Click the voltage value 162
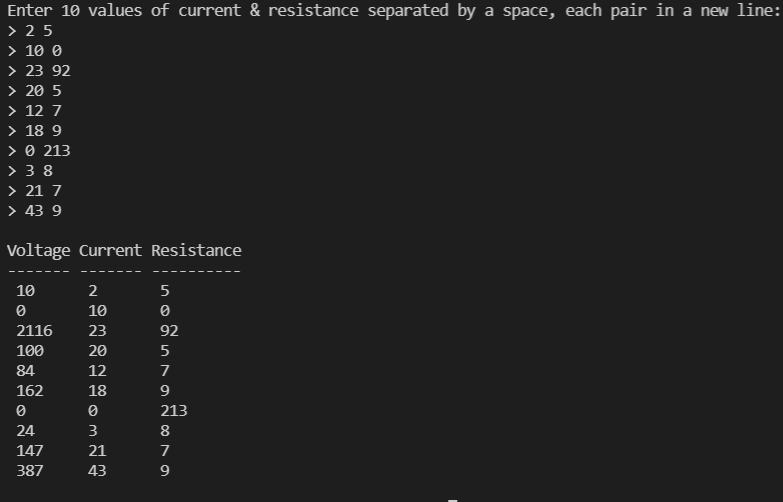This screenshot has height=502, width=783. point(29,391)
